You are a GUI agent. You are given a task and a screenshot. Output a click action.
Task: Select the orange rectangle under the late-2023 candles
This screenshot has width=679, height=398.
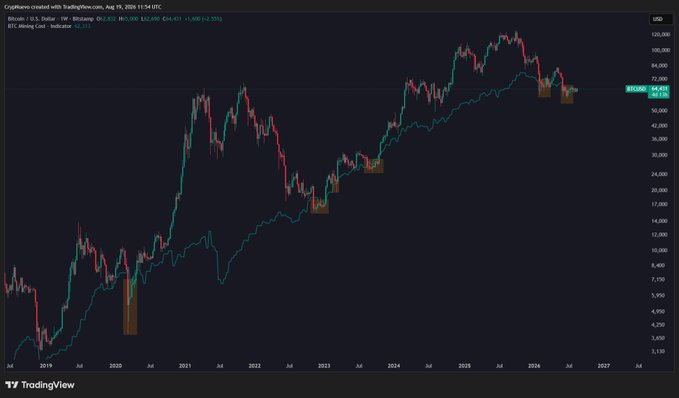point(374,166)
